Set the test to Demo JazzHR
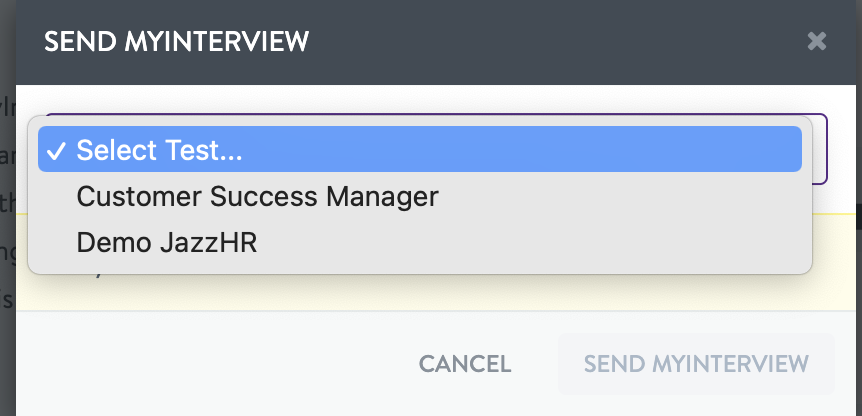Screen dimensions: 862x416 [166, 242]
